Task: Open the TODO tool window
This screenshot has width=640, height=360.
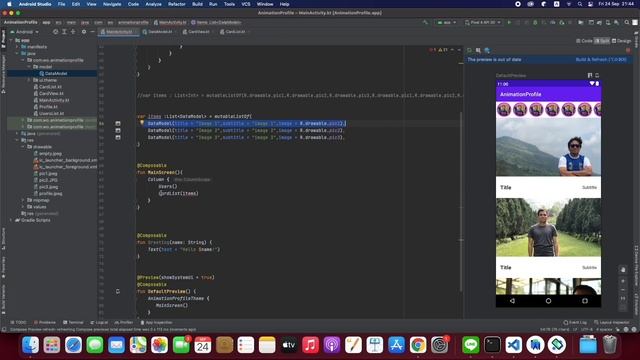Action: pyautogui.click(x=18, y=322)
